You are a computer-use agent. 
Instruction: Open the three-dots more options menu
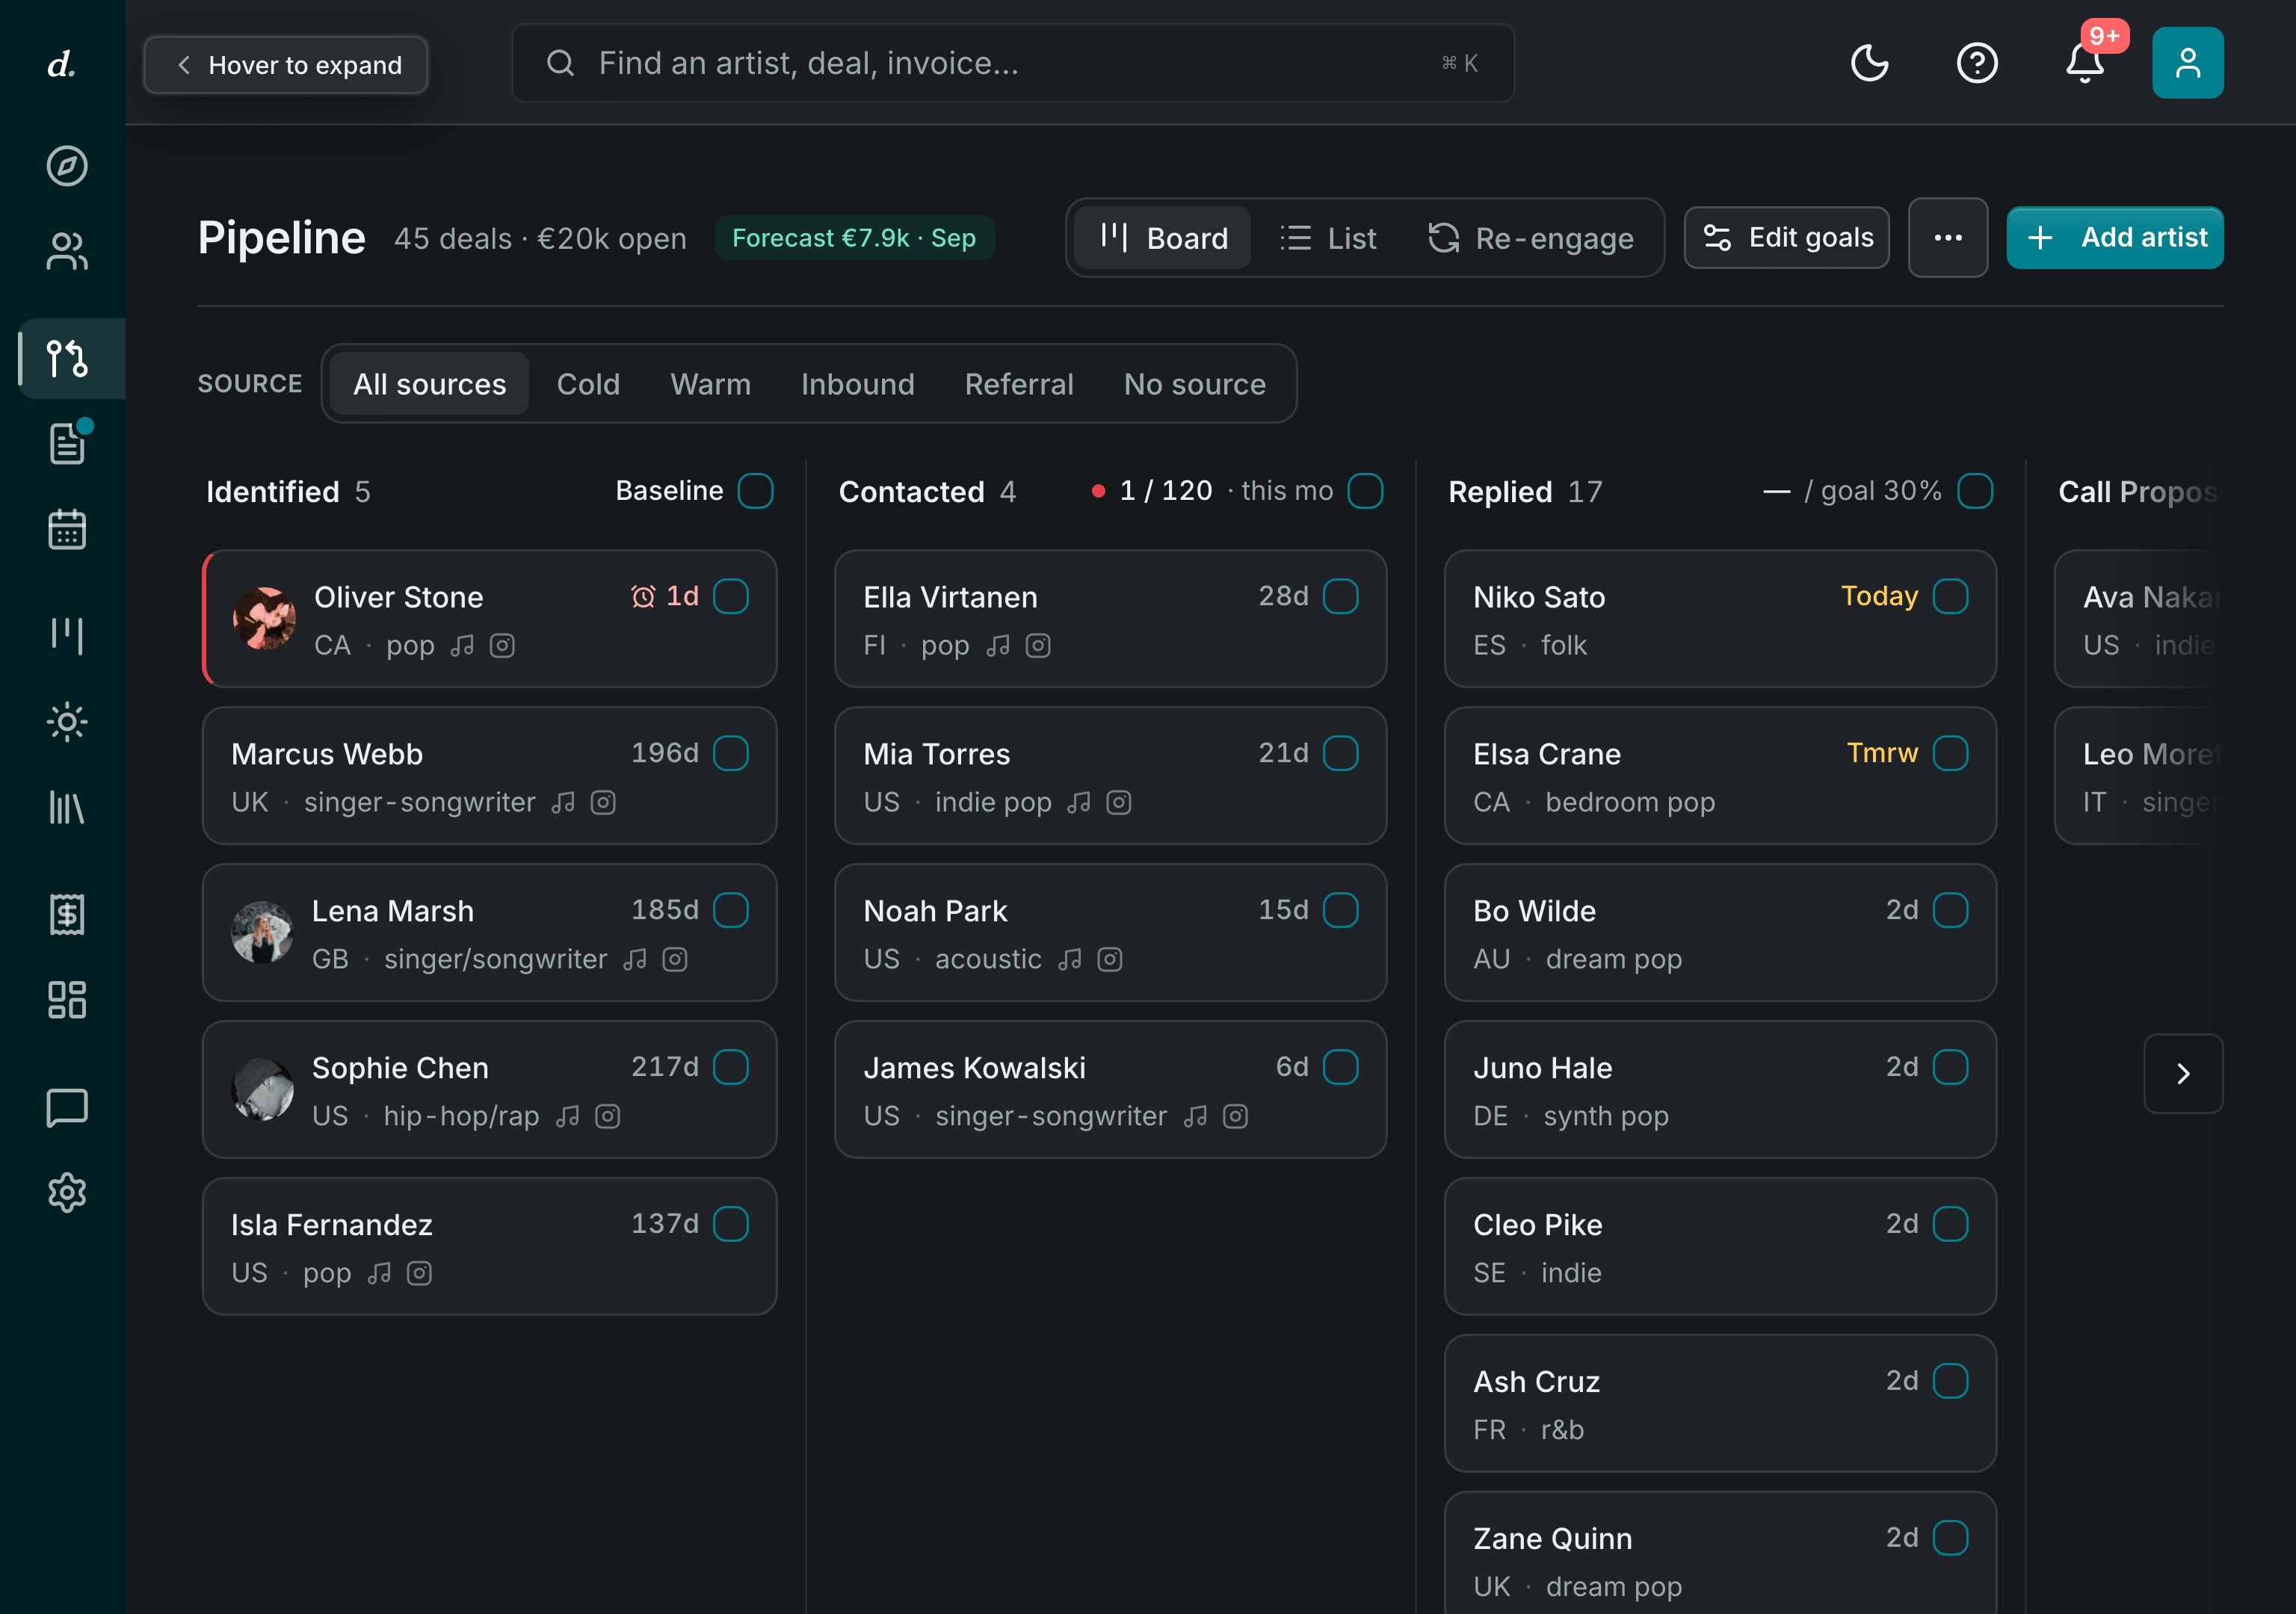pos(1947,238)
